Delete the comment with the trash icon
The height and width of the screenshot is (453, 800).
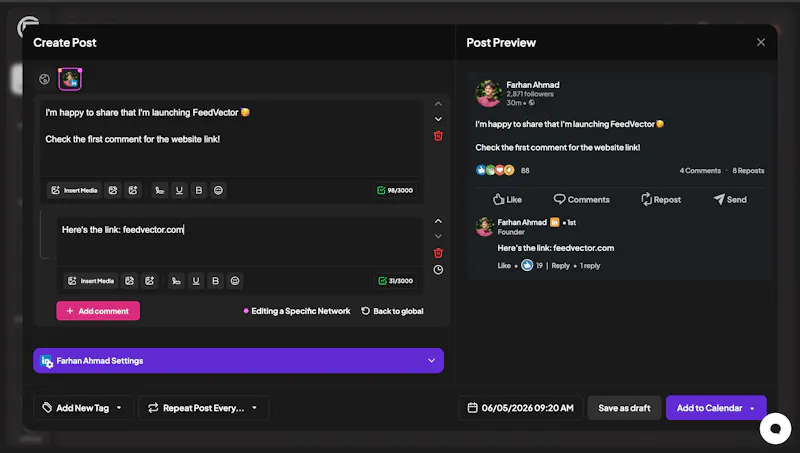[438, 253]
